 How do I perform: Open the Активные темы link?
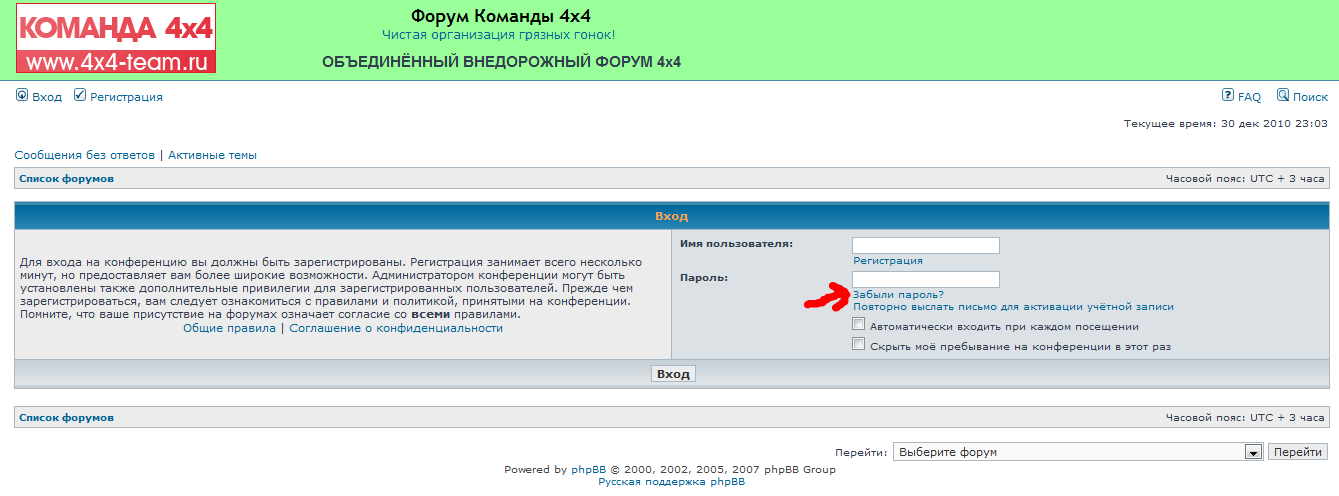click(x=212, y=155)
